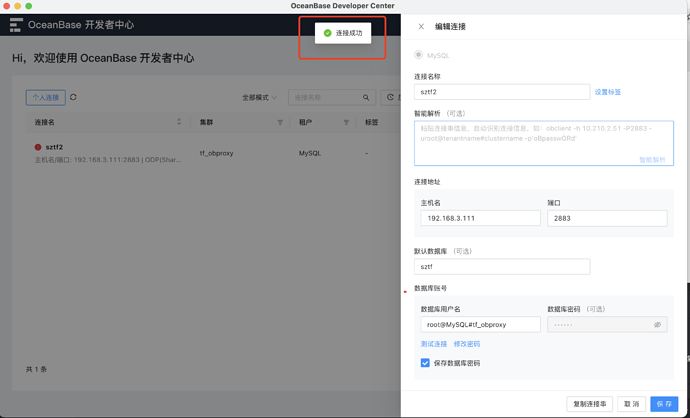Click 设置标签 link
Screen dimensions: 690x418
608,92
